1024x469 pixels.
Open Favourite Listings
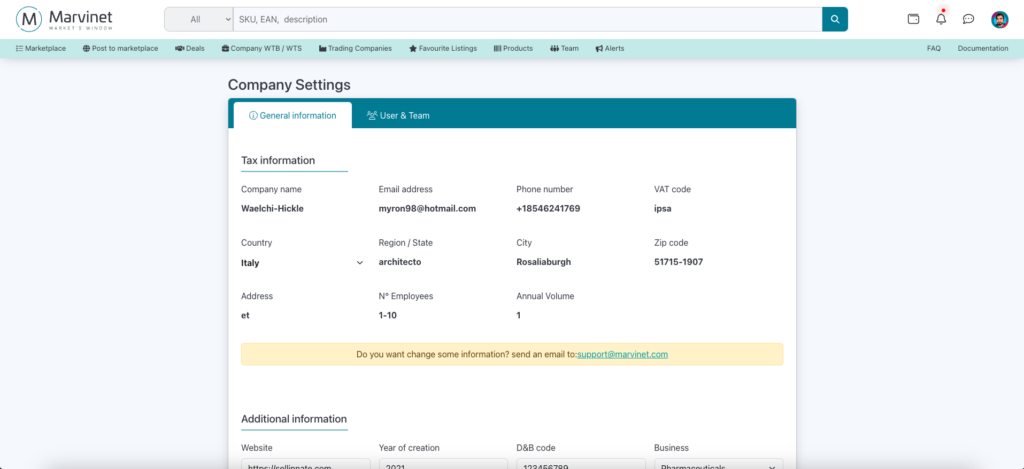tap(443, 48)
